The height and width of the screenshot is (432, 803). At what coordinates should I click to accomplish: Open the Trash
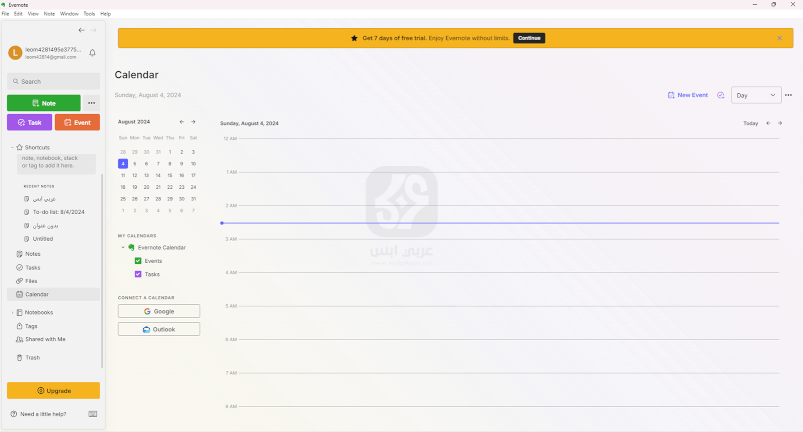coord(54,358)
